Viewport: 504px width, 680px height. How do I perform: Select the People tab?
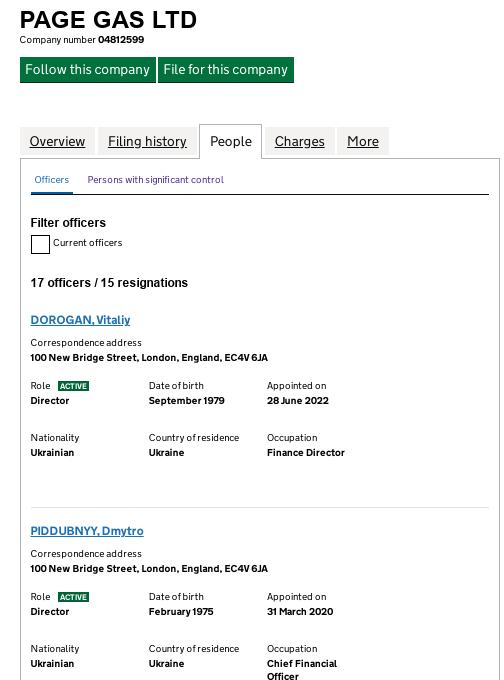(231, 141)
